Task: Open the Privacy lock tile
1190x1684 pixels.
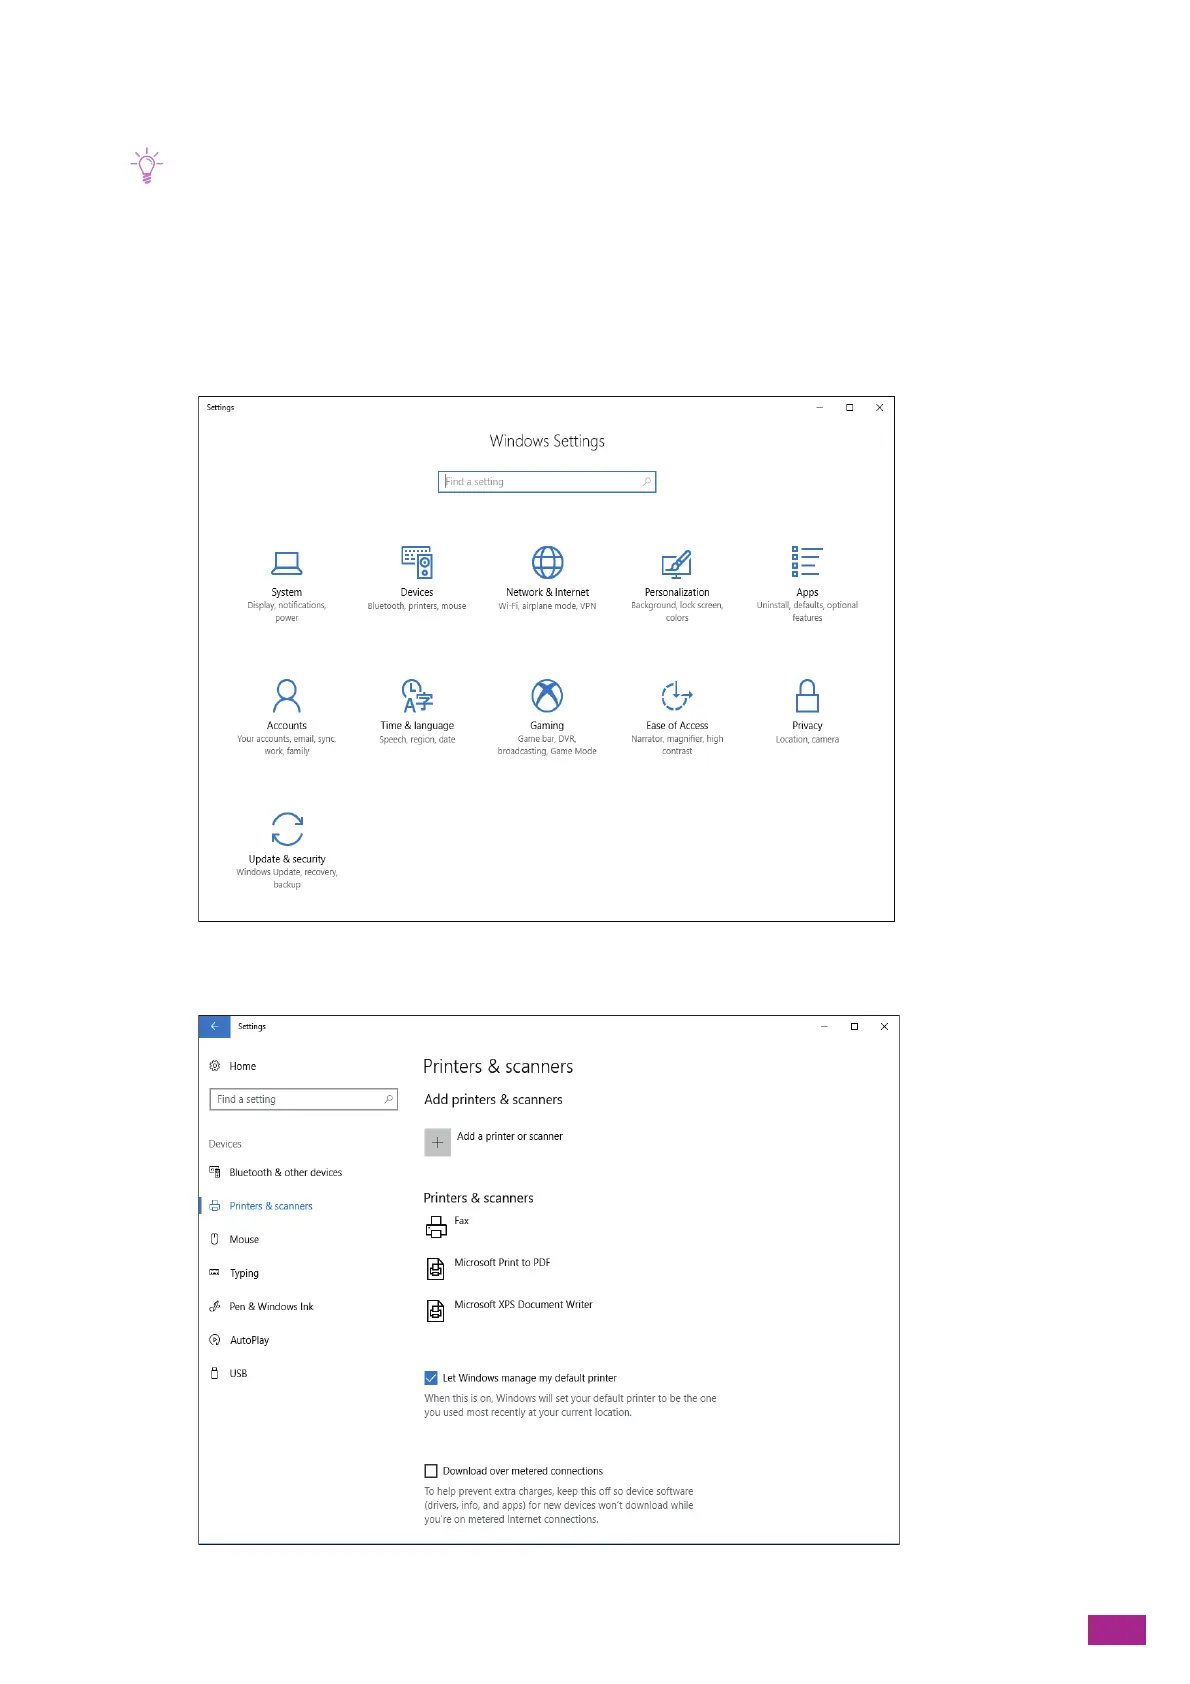Action: click(807, 711)
